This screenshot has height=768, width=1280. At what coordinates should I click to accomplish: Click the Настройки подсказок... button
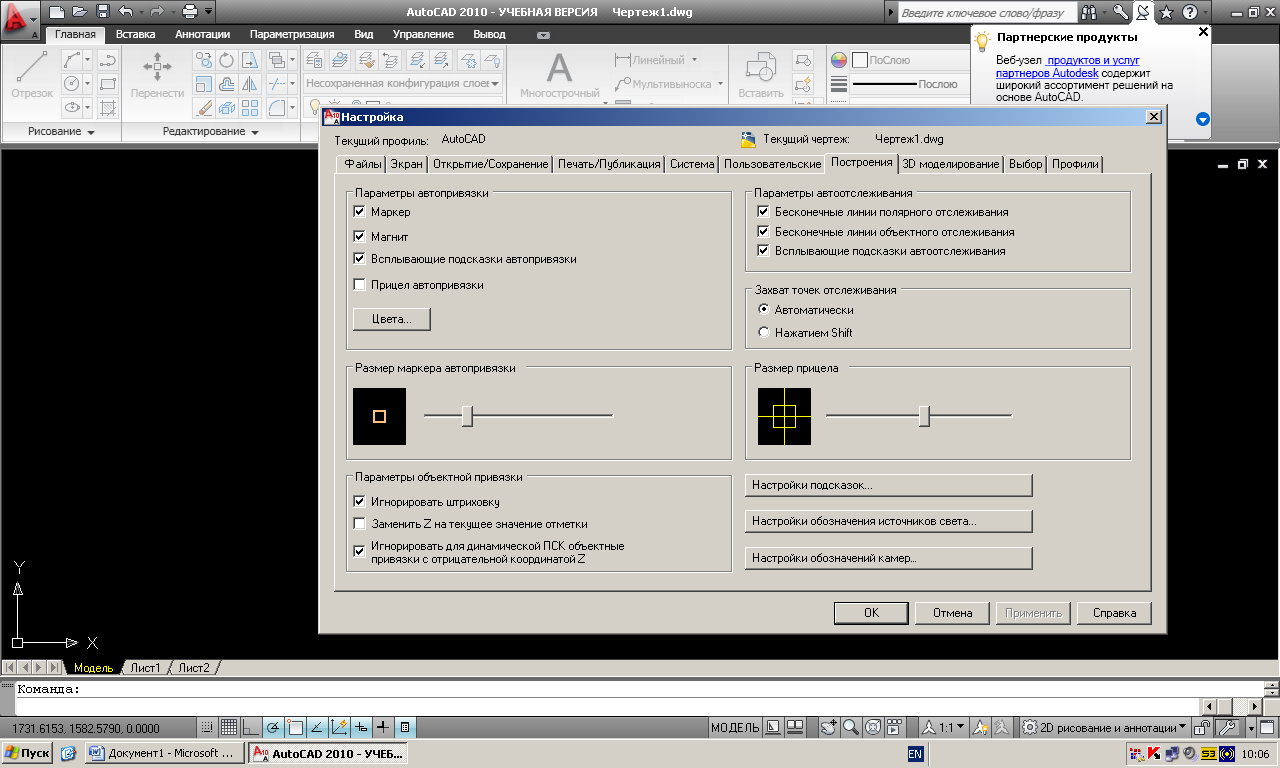[888, 485]
